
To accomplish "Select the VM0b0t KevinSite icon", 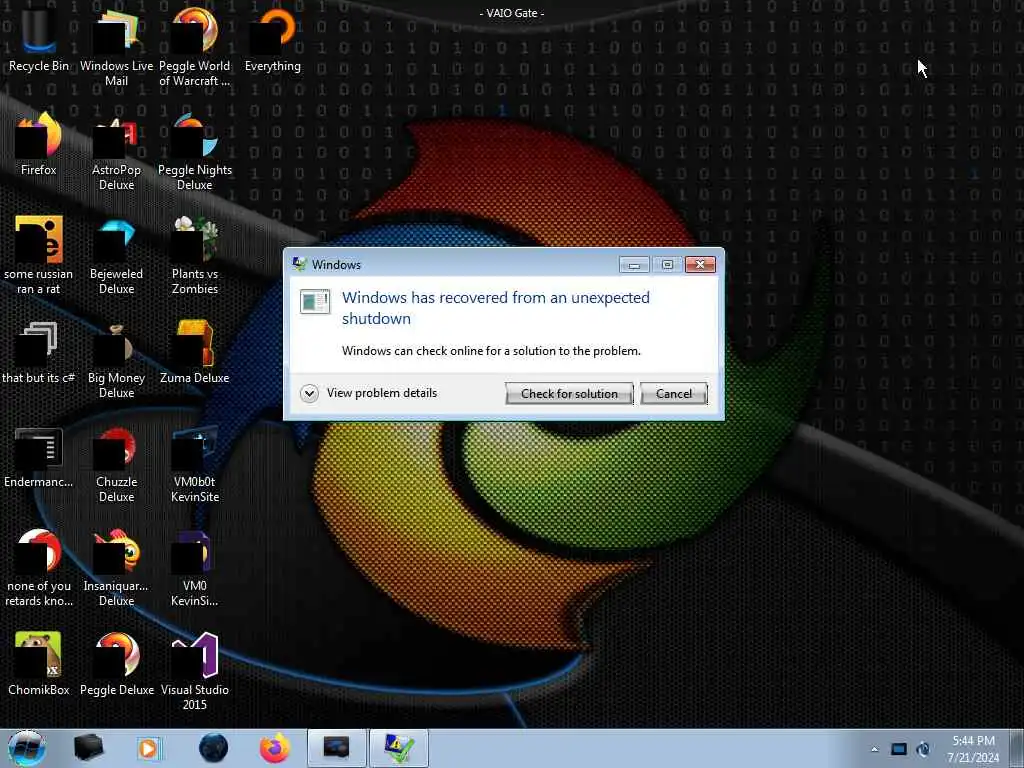I will point(195,462).
